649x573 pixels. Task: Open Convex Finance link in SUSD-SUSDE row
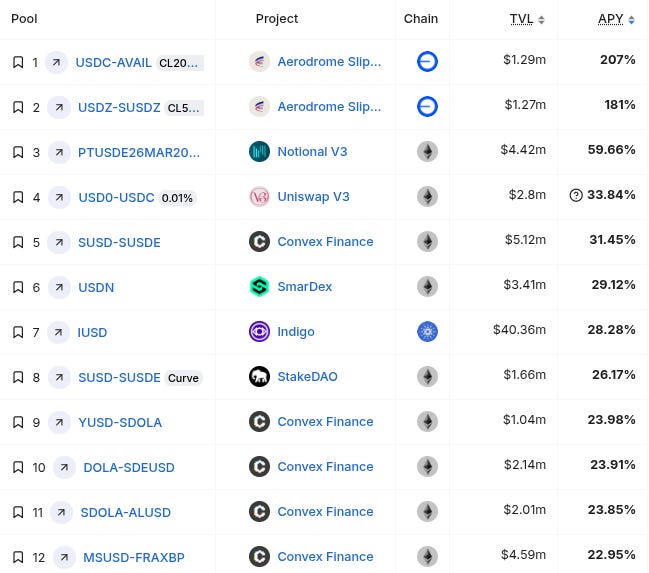[325, 241]
